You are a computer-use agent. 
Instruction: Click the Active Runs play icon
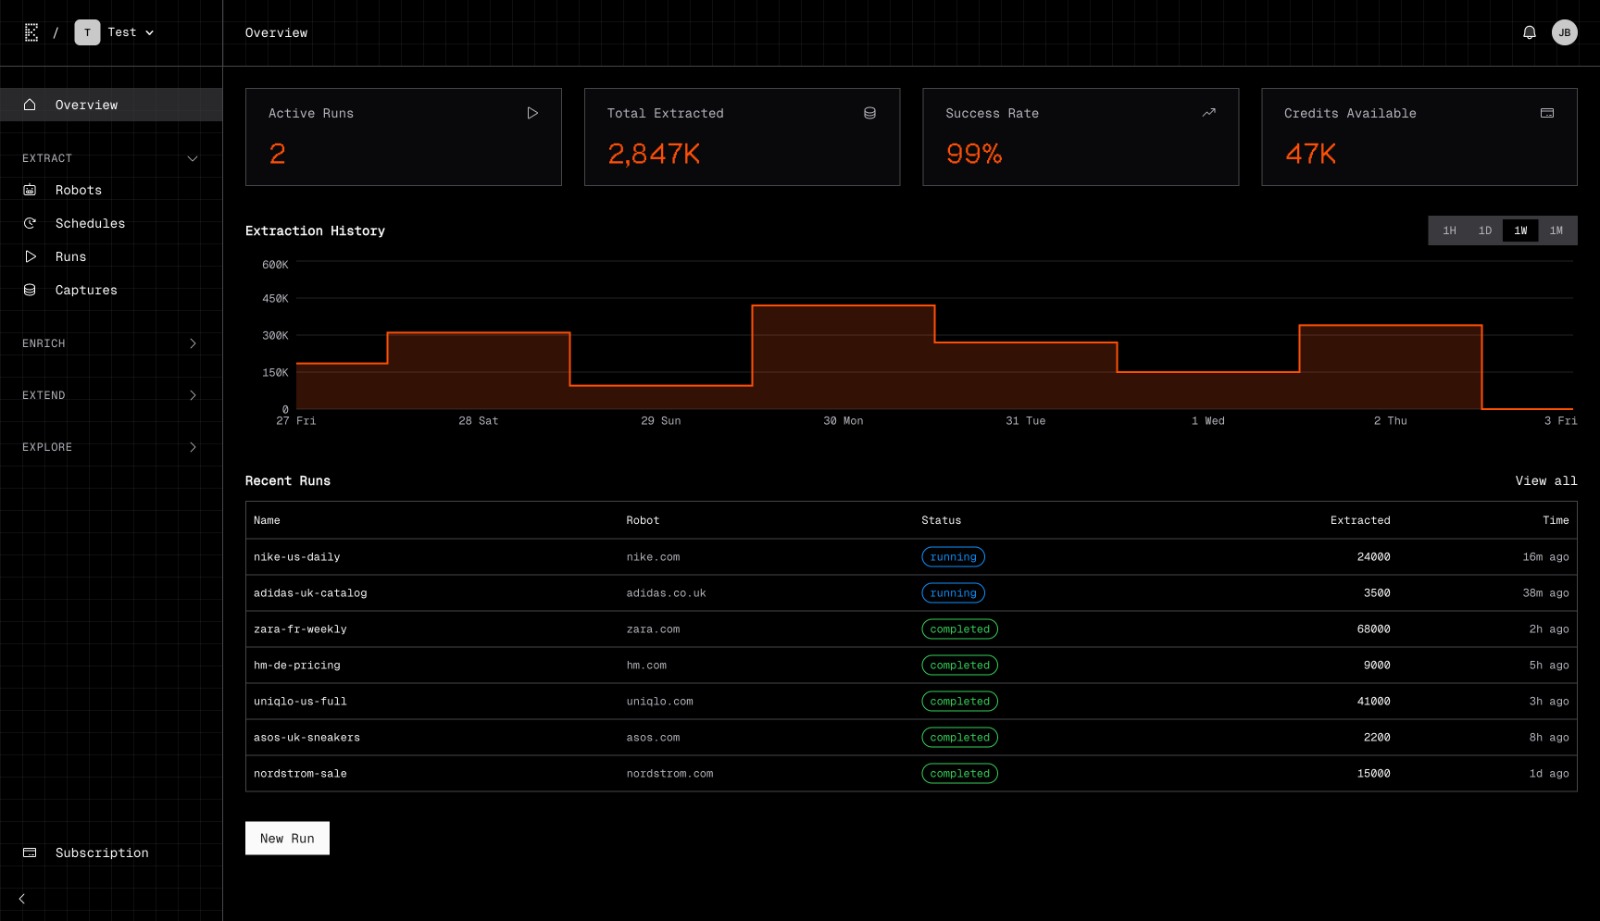(532, 113)
